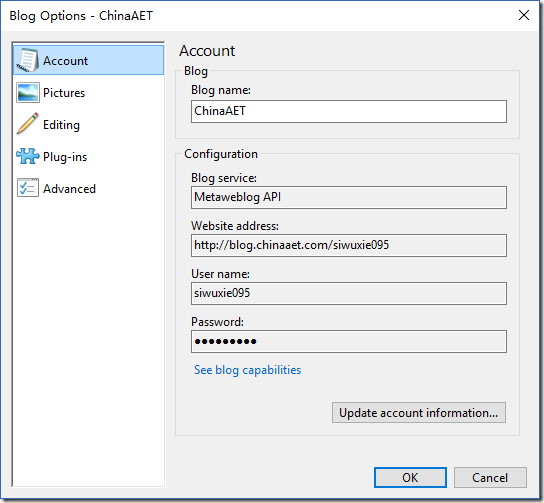Click the Blog service Metaweblog API box
The image size is (544, 503).
tap(349, 197)
